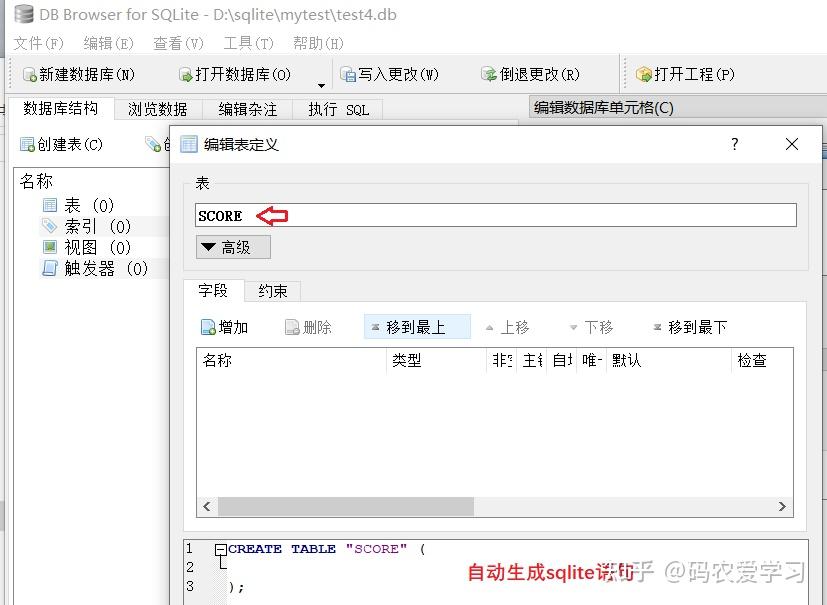Click inside the SCORE table name field
The height and width of the screenshot is (605, 827).
click(400, 214)
